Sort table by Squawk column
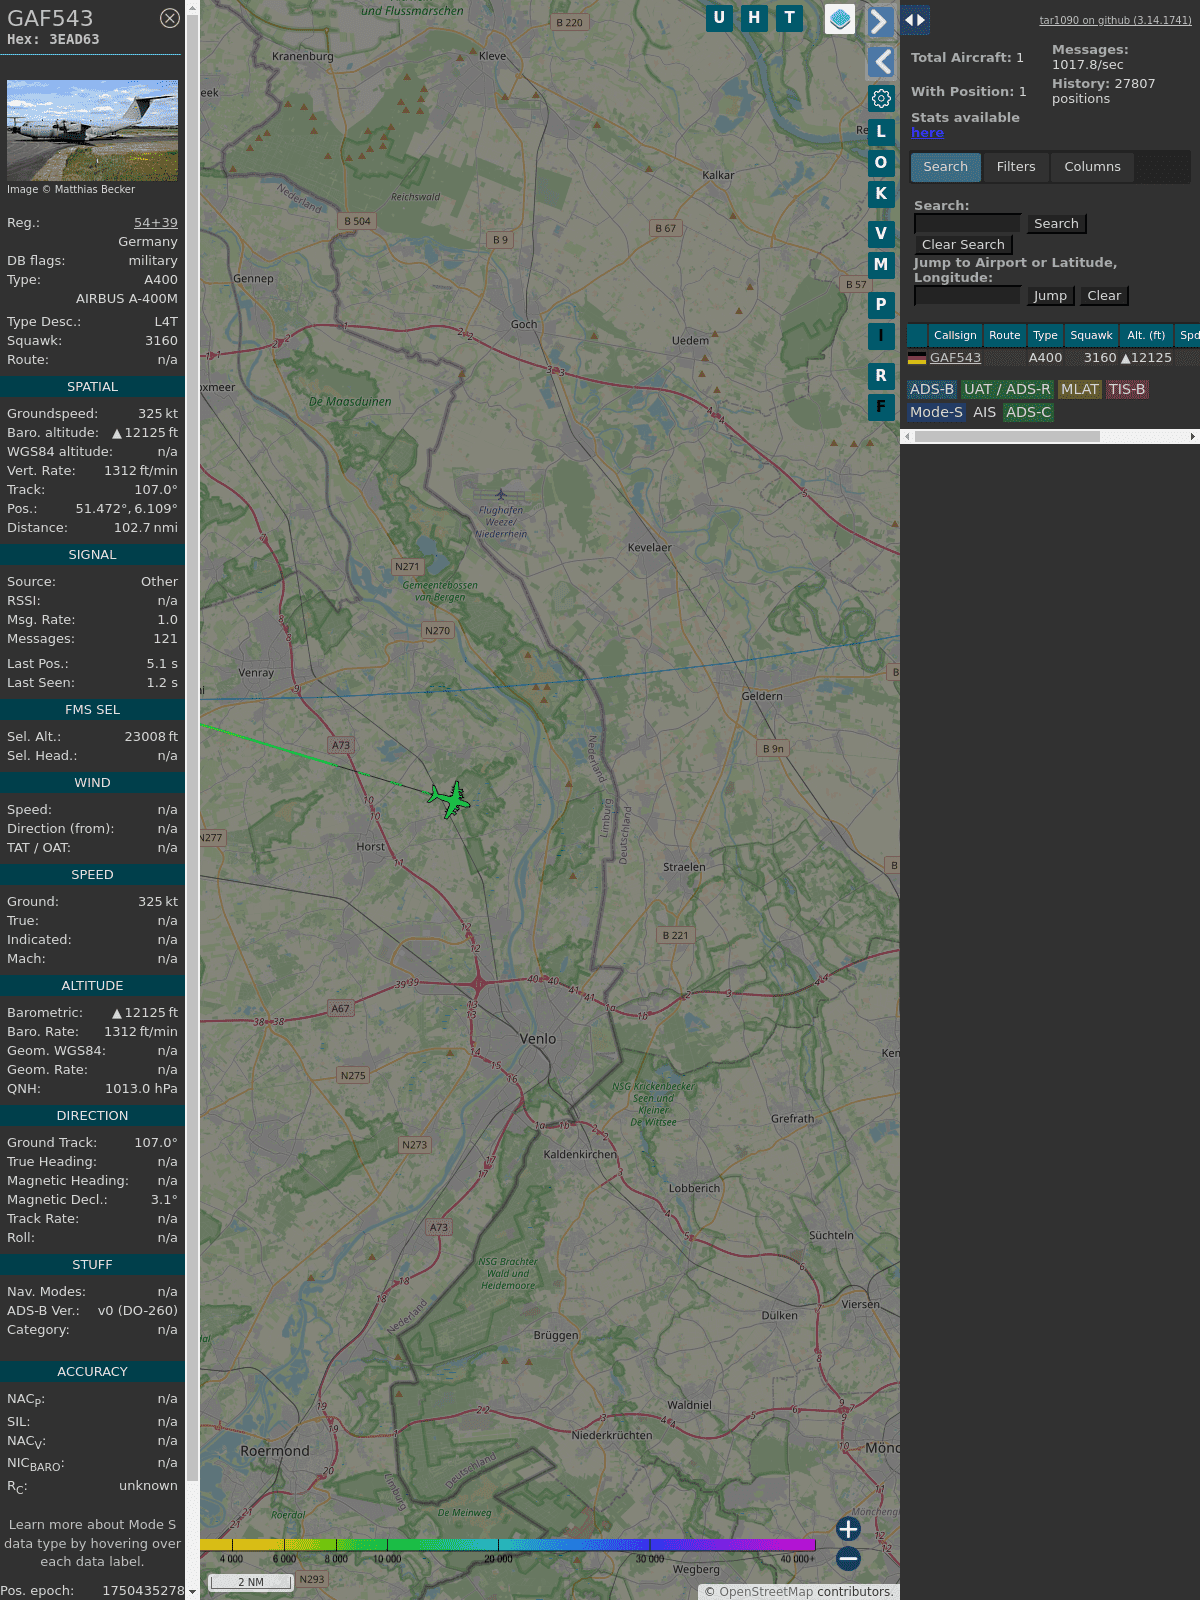Image resolution: width=1200 pixels, height=1600 pixels. [1091, 336]
